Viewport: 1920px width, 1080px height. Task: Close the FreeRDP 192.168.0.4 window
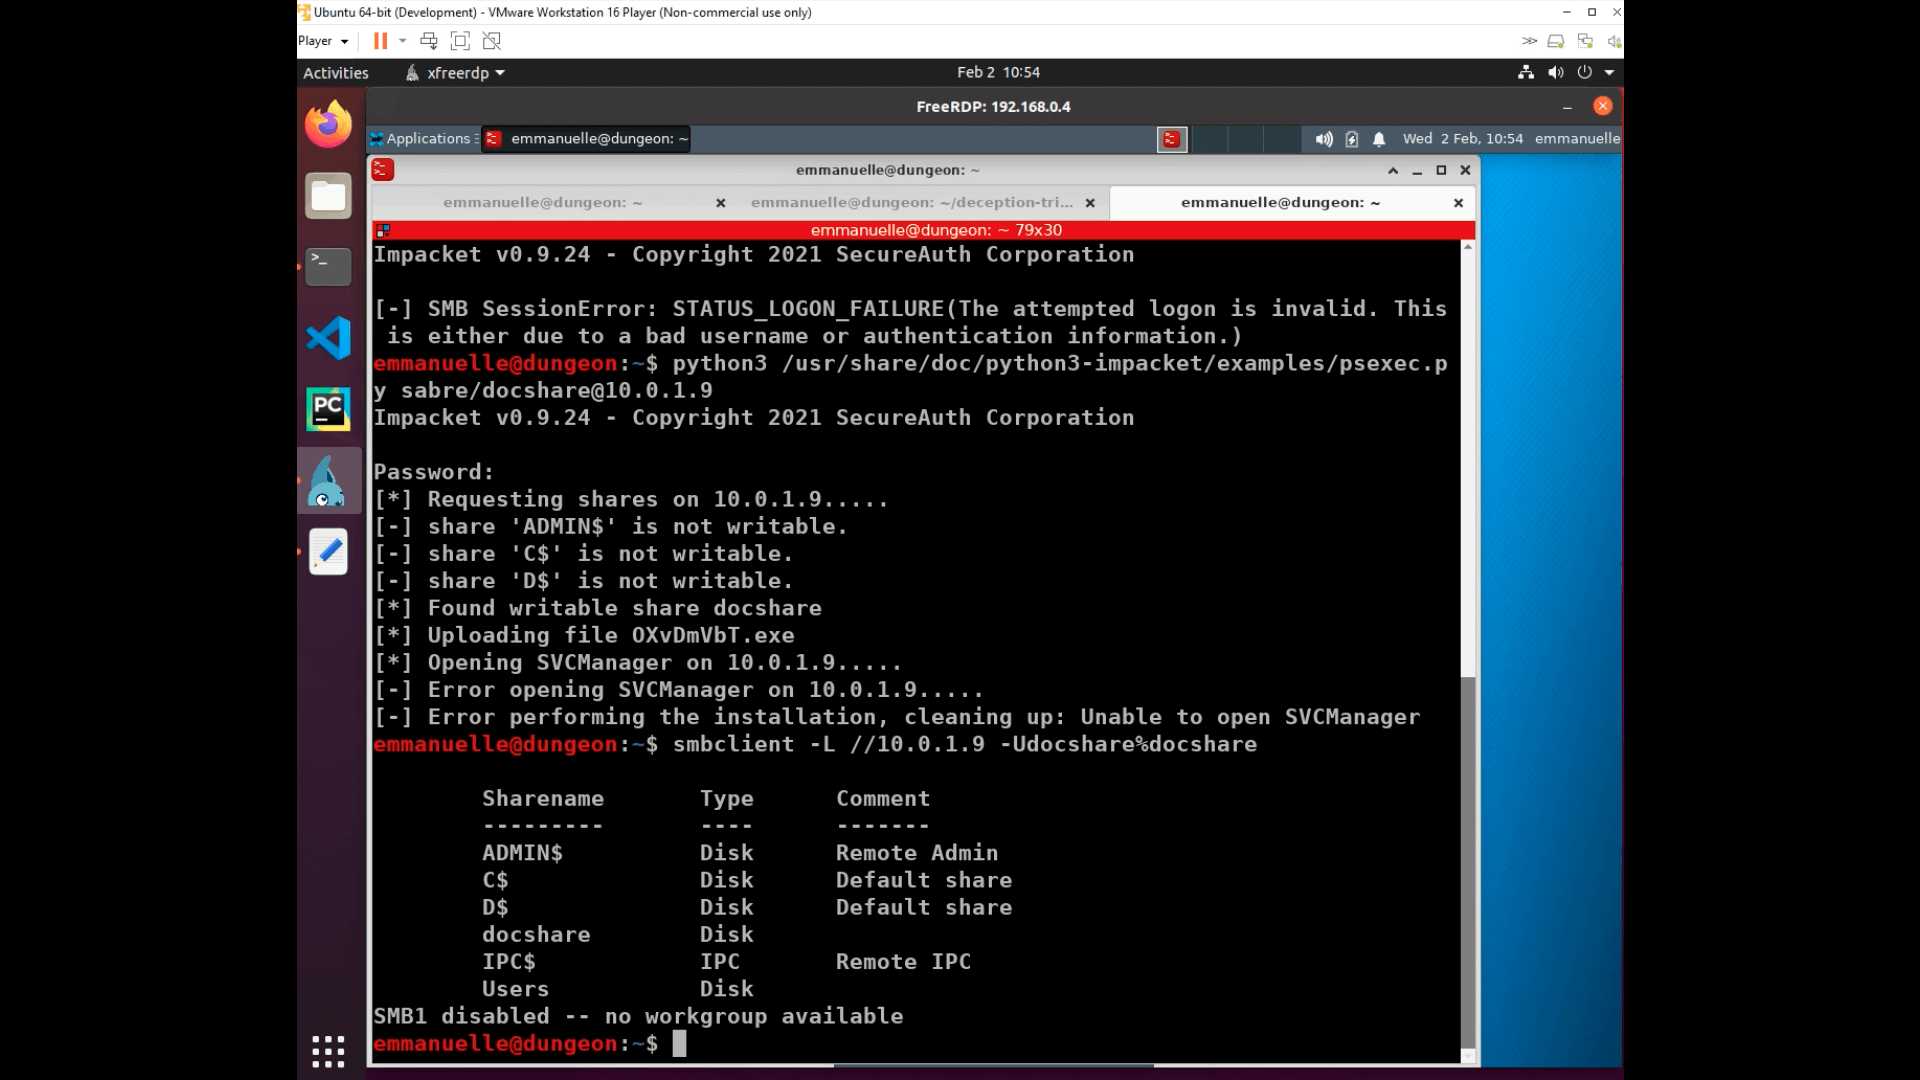pos(1603,106)
